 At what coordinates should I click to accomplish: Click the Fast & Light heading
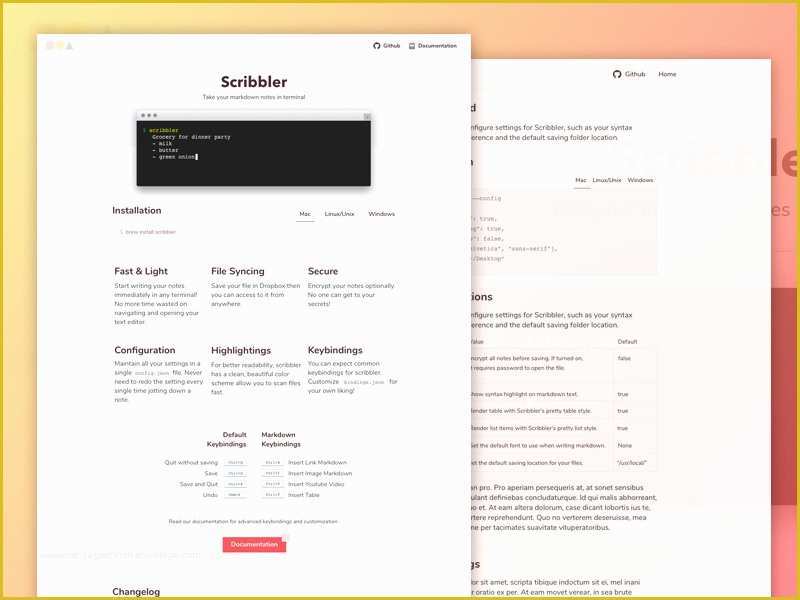tap(141, 271)
